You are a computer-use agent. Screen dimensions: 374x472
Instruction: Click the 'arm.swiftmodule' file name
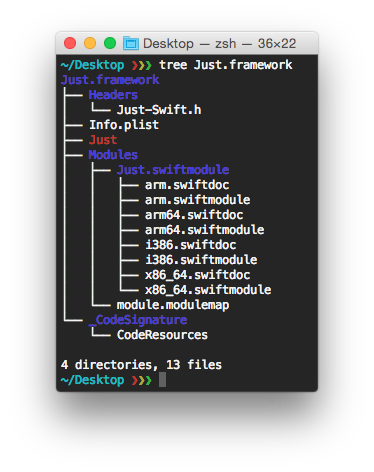coord(198,200)
